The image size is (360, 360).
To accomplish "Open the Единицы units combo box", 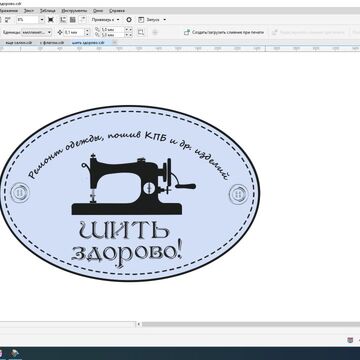I will pos(37,32).
